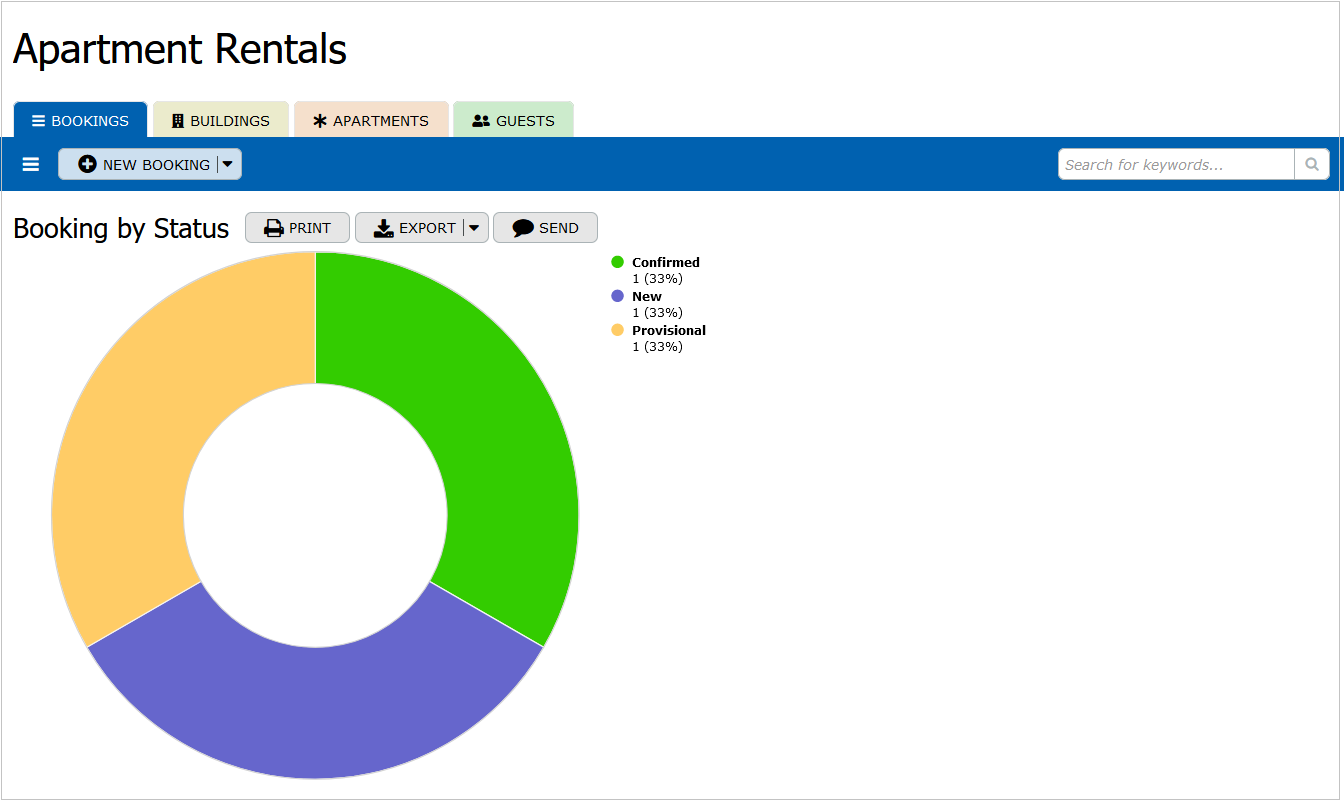Expand the Export dropdown arrow

(475, 228)
